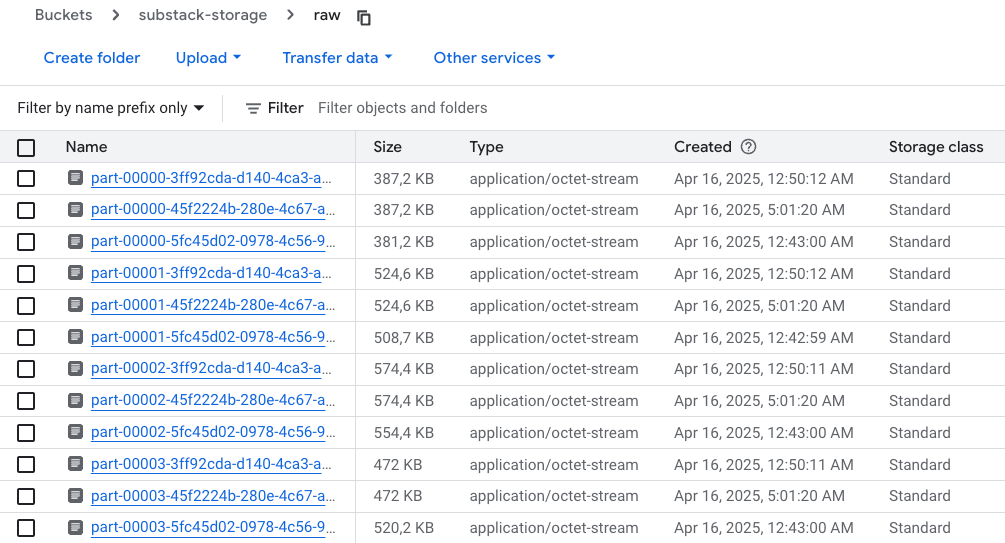Viewport: 1005px width, 543px height.
Task: Click file icon of part-00003-5fc45d02 row
Action: [x=75, y=527]
